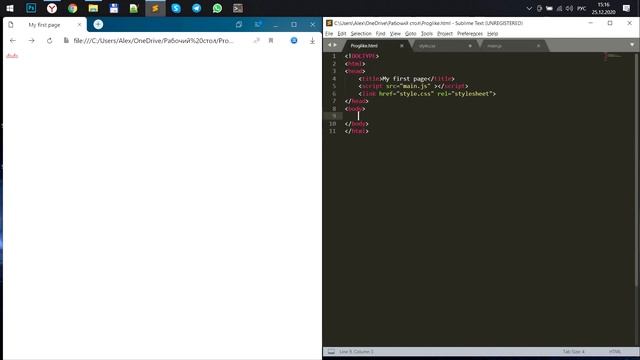
Task: Go to previous tab with left arrow
Action: tap(329, 45)
